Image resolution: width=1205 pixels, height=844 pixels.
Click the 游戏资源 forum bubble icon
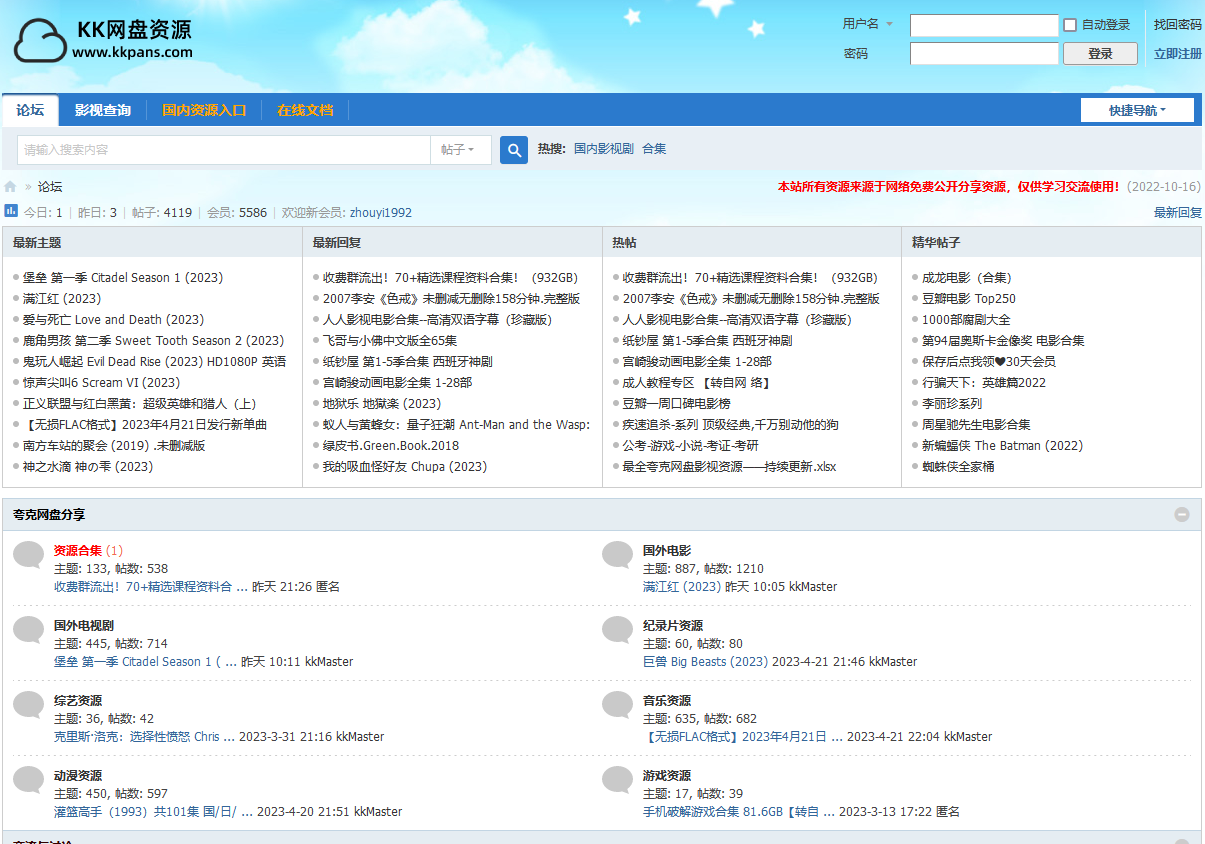tap(618, 781)
